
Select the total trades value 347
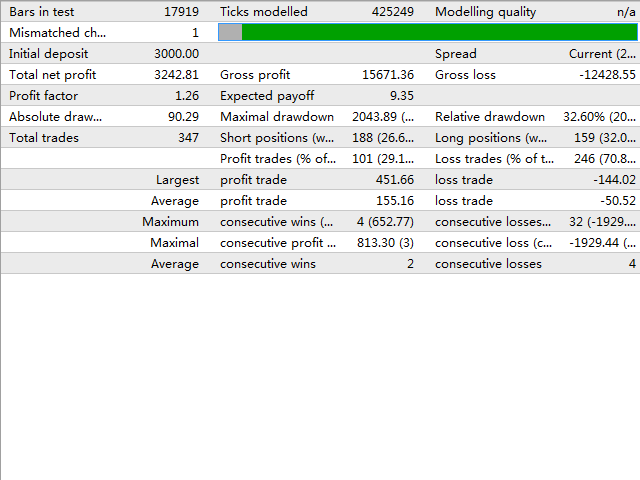click(x=188, y=138)
